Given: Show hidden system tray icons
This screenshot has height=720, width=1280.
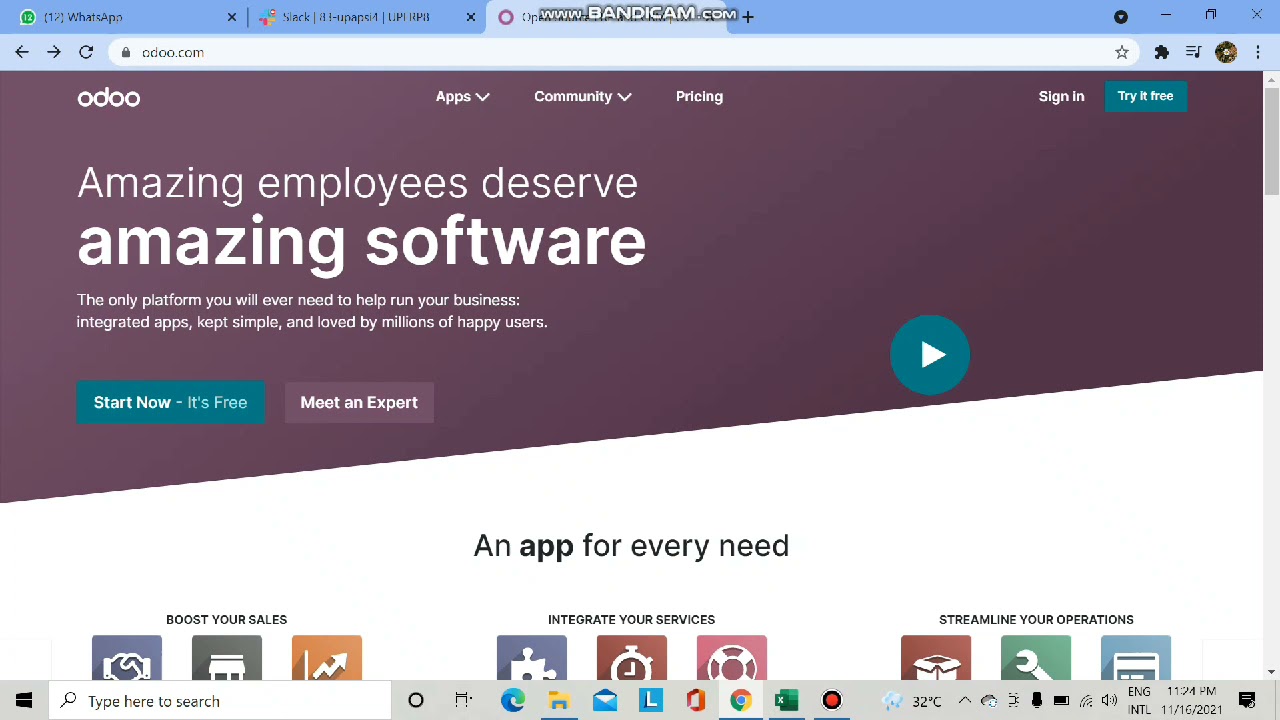Looking at the screenshot, I should (x=964, y=701).
